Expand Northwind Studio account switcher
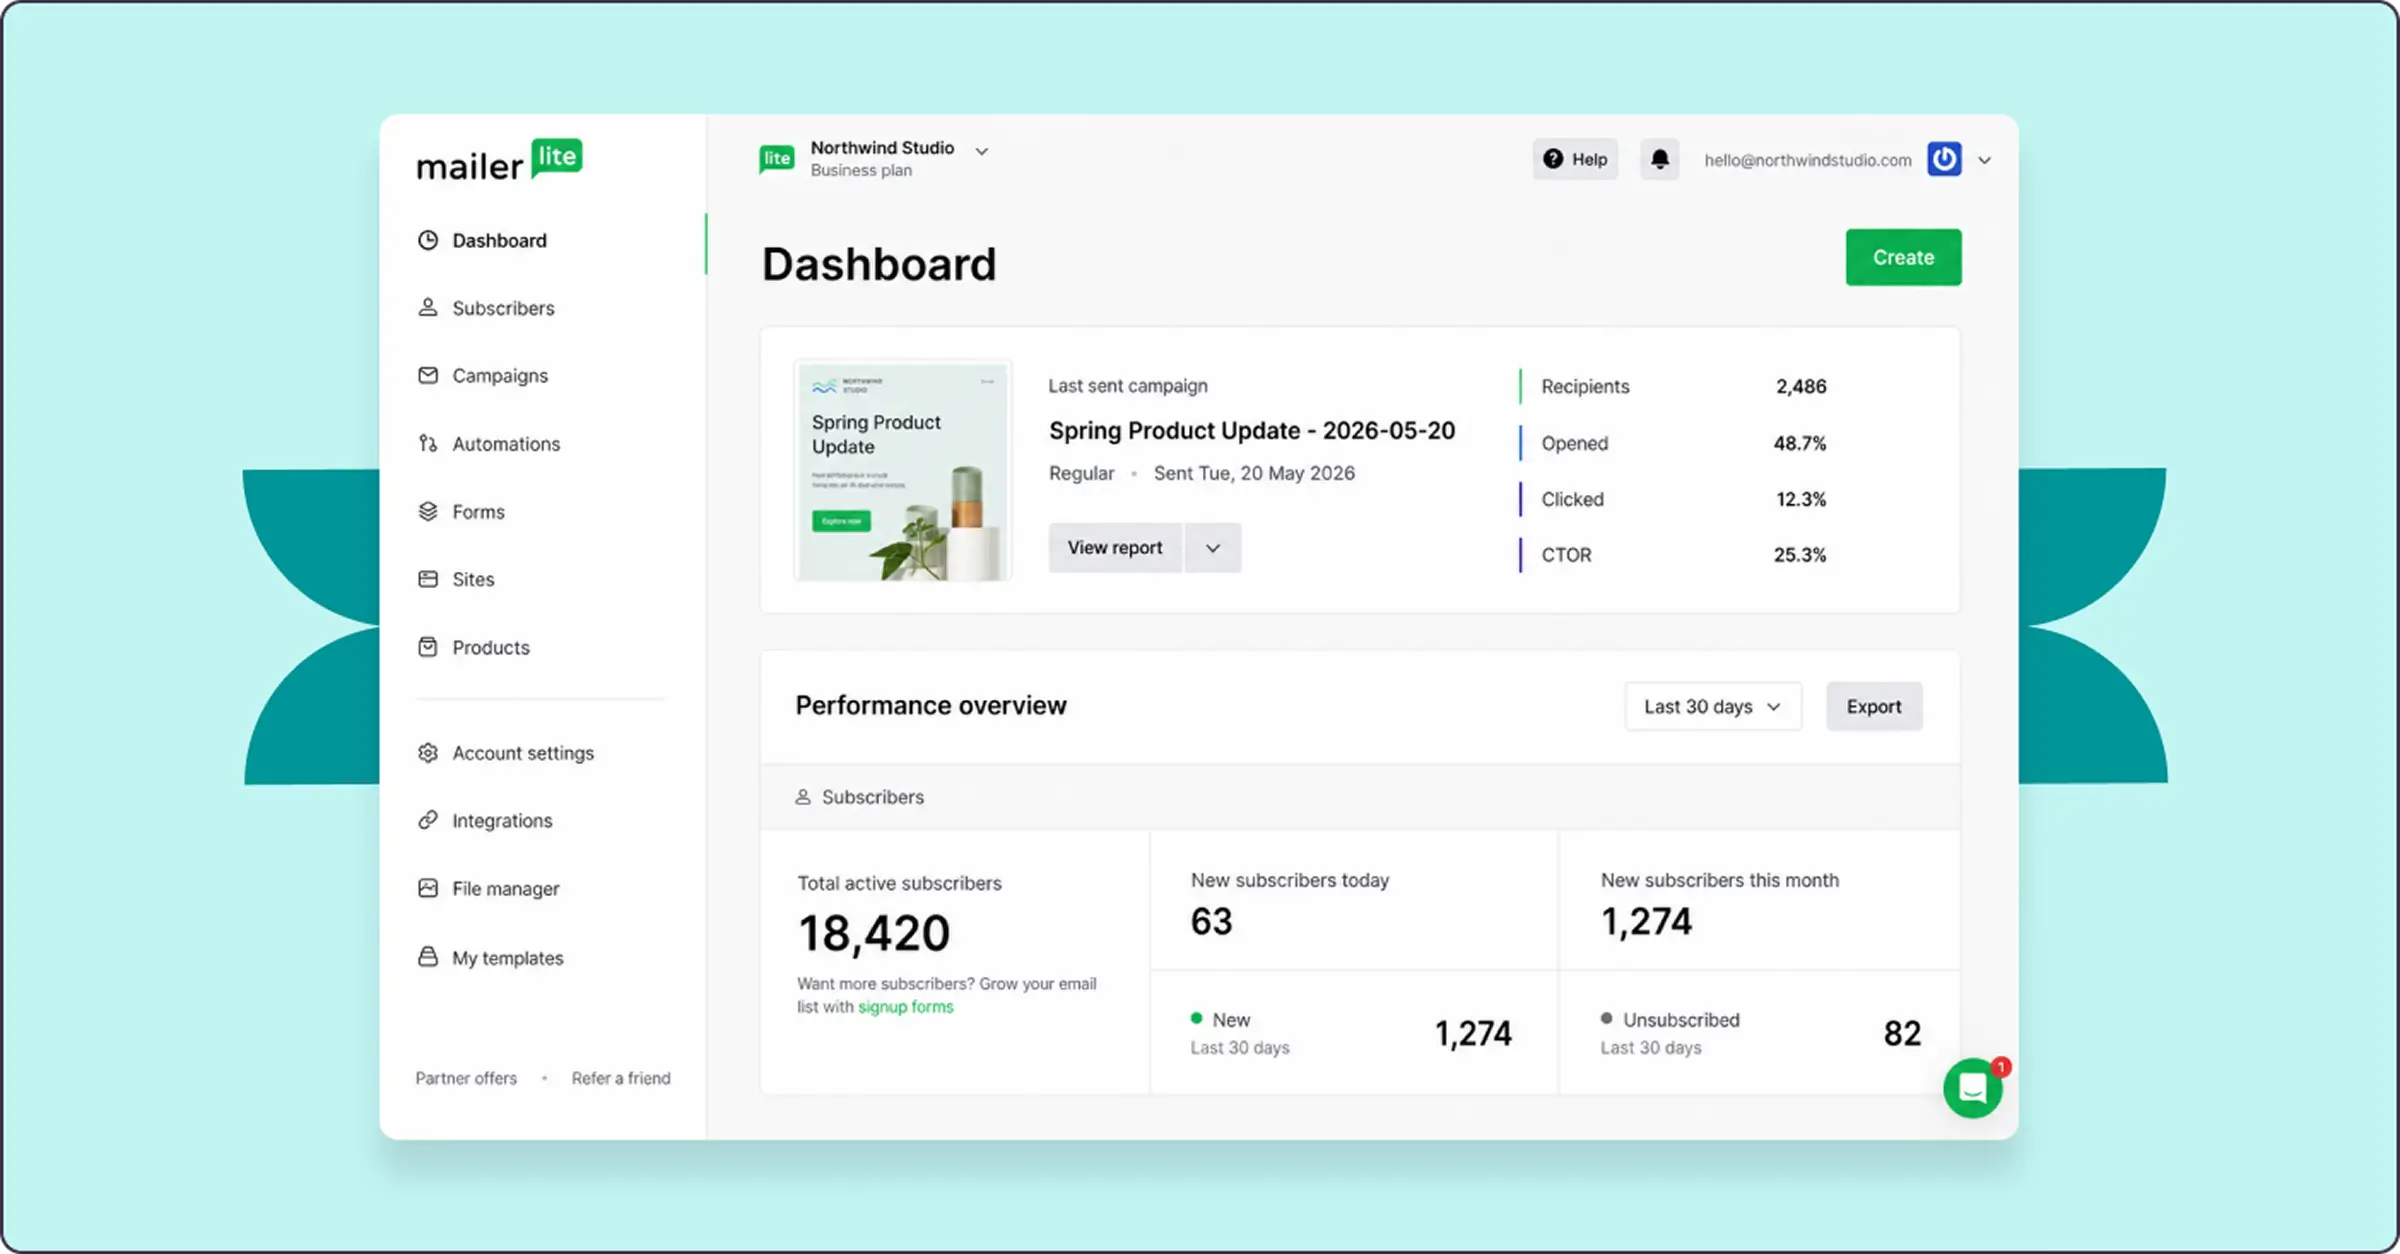This screenshot has width=2400, height=1254. tap(982, 151)
